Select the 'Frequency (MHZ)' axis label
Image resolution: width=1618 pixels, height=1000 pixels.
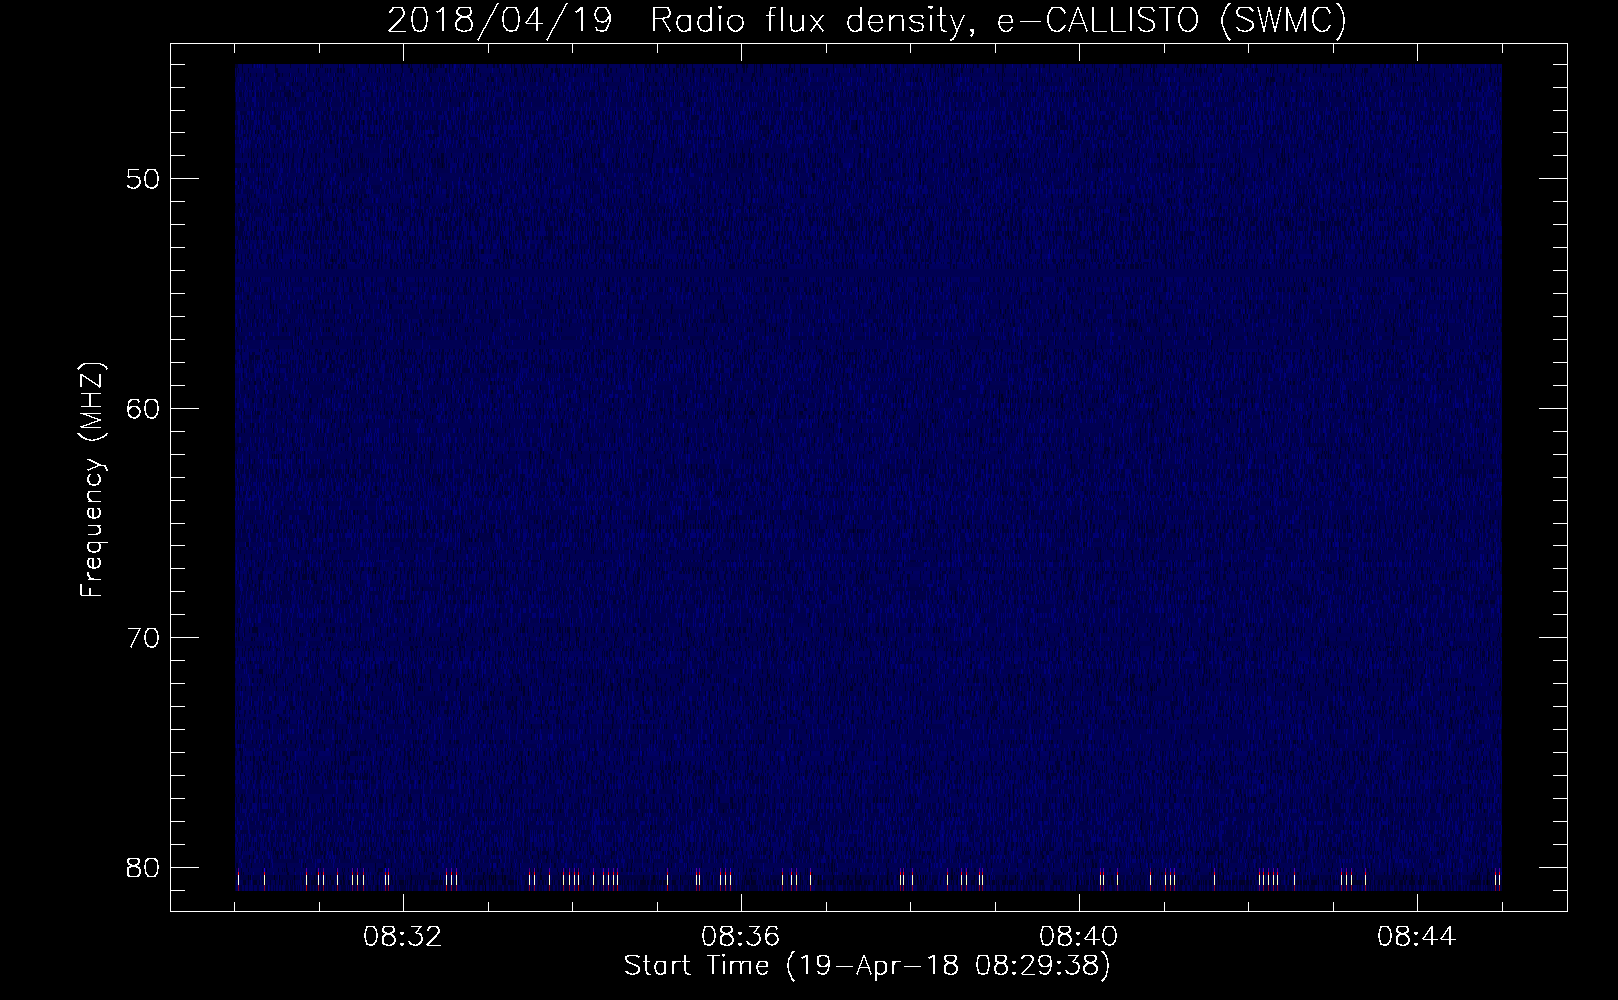point(92,480)
